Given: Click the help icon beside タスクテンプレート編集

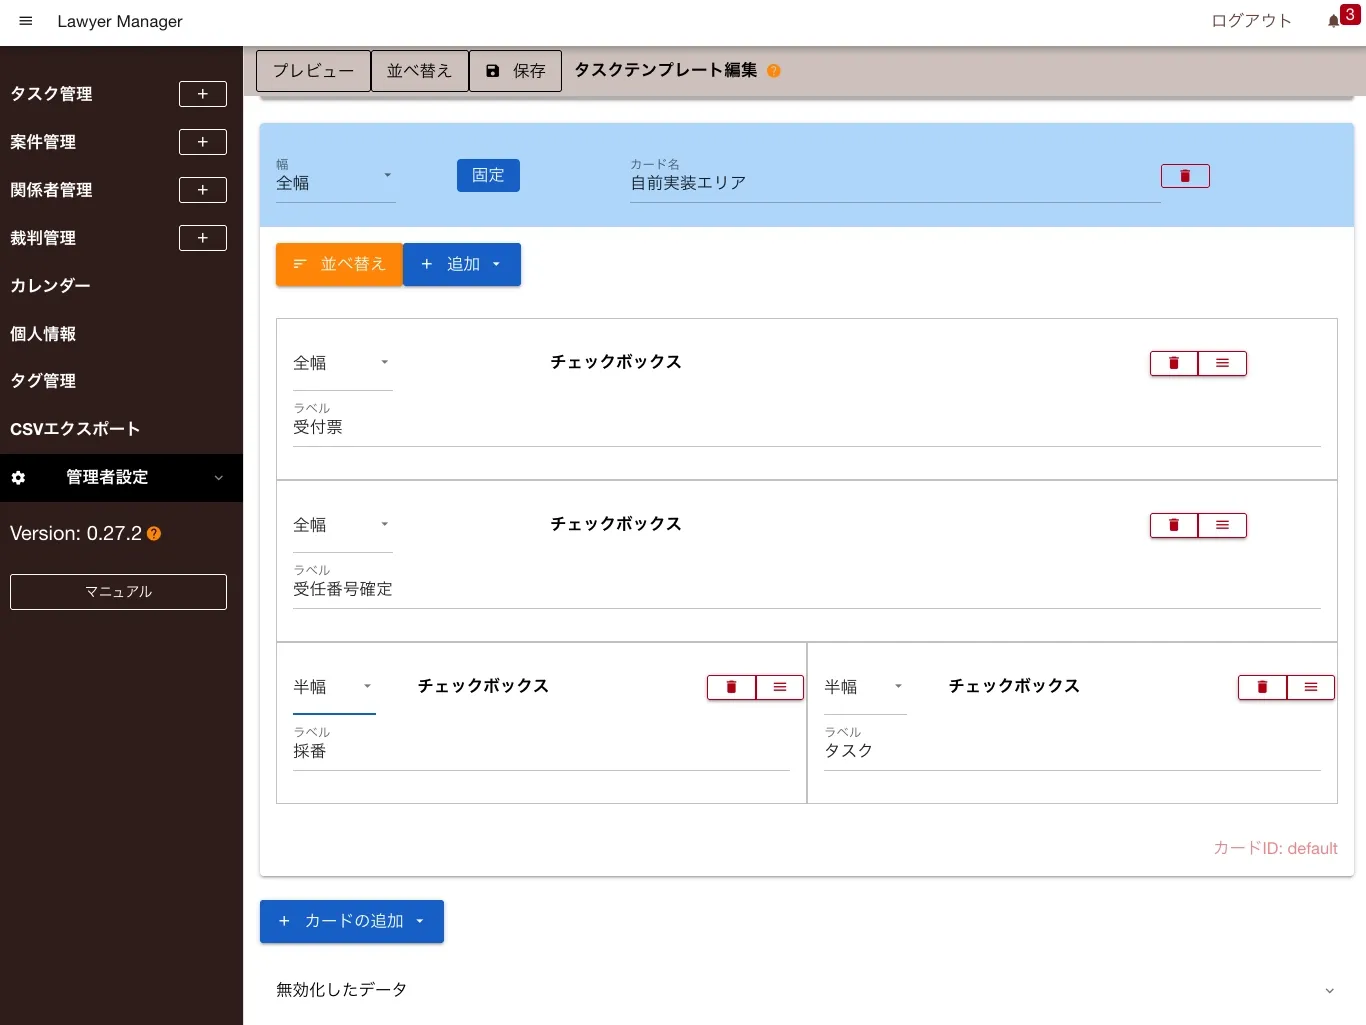Looking at the screenshot, I should pyautogui.click(x=774, y=71).
